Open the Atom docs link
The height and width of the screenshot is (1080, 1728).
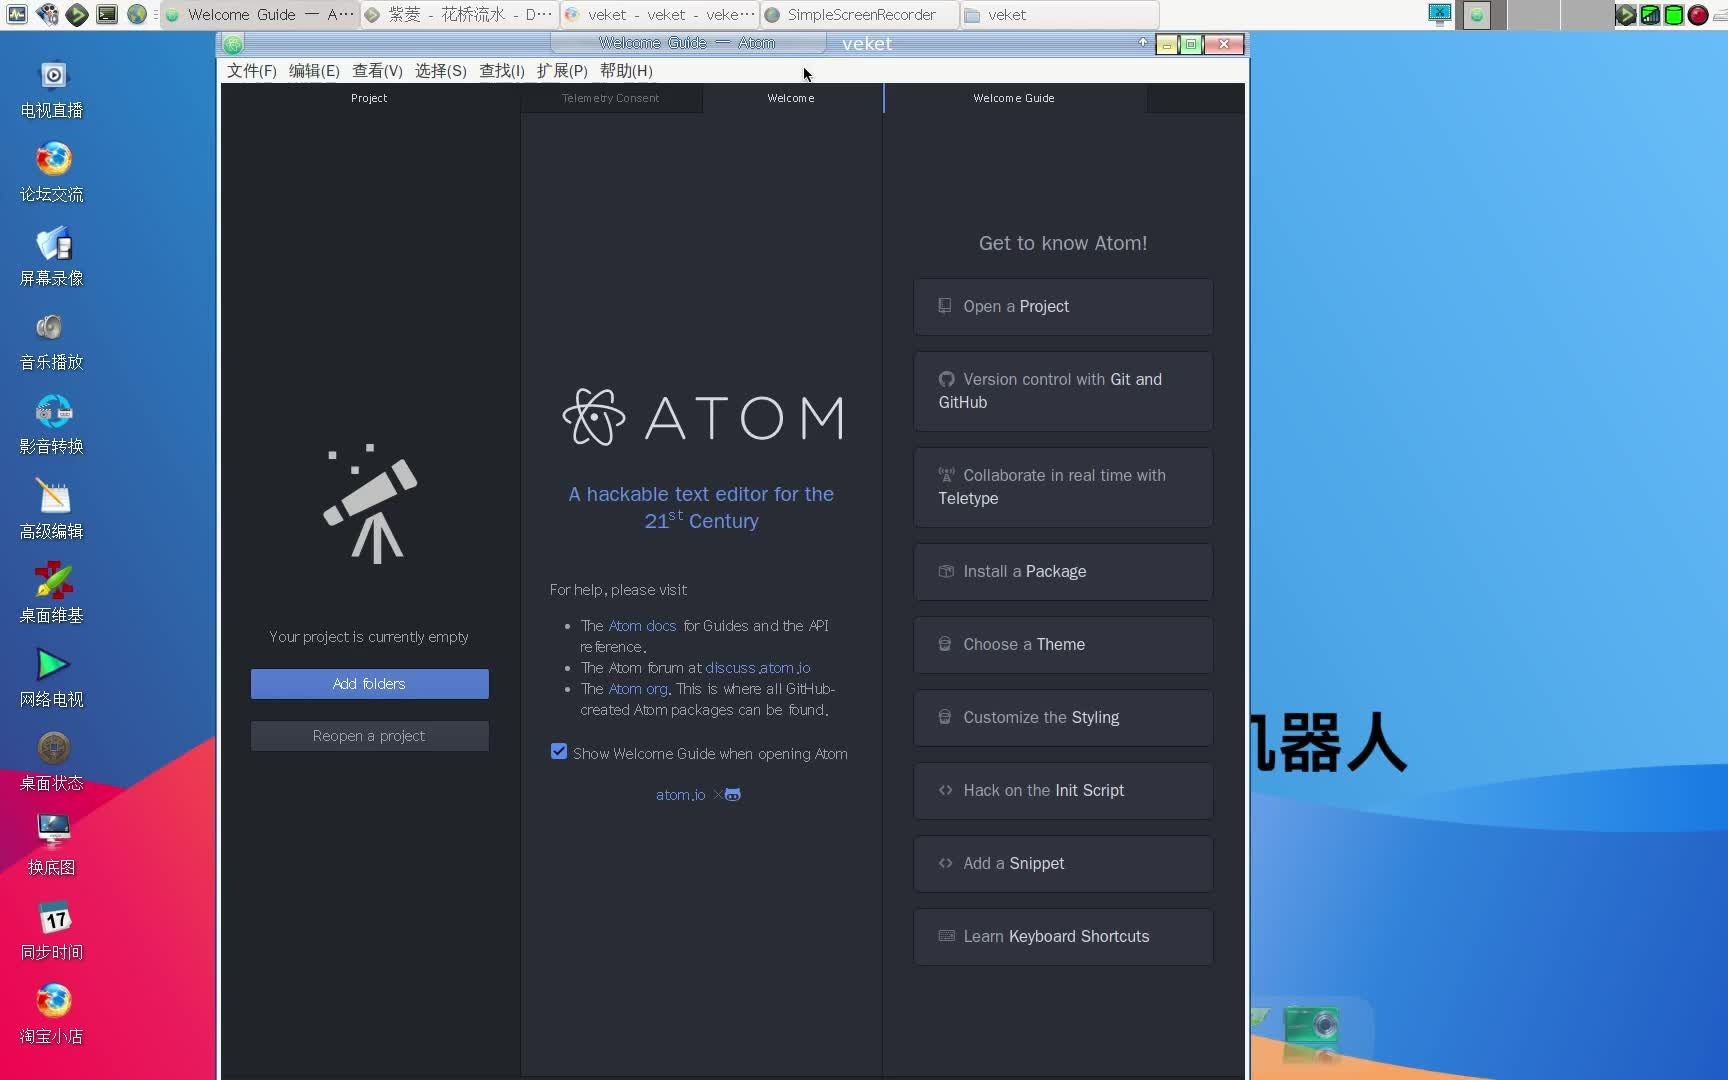point(642,626)
